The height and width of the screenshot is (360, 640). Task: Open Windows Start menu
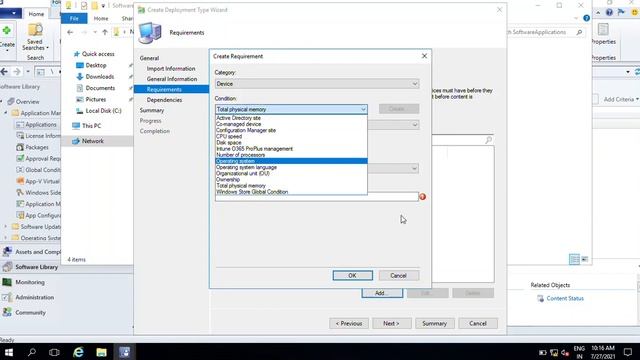[x=8, y=352]
